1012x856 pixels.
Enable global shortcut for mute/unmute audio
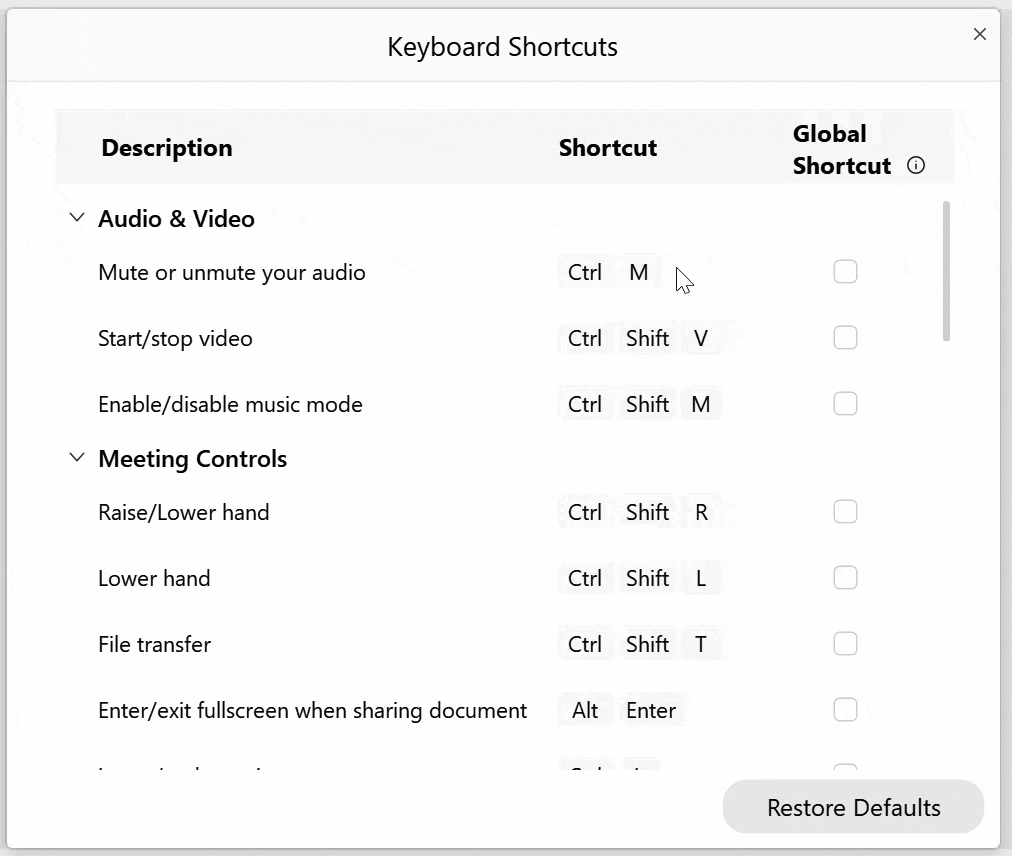coord(845,272)
